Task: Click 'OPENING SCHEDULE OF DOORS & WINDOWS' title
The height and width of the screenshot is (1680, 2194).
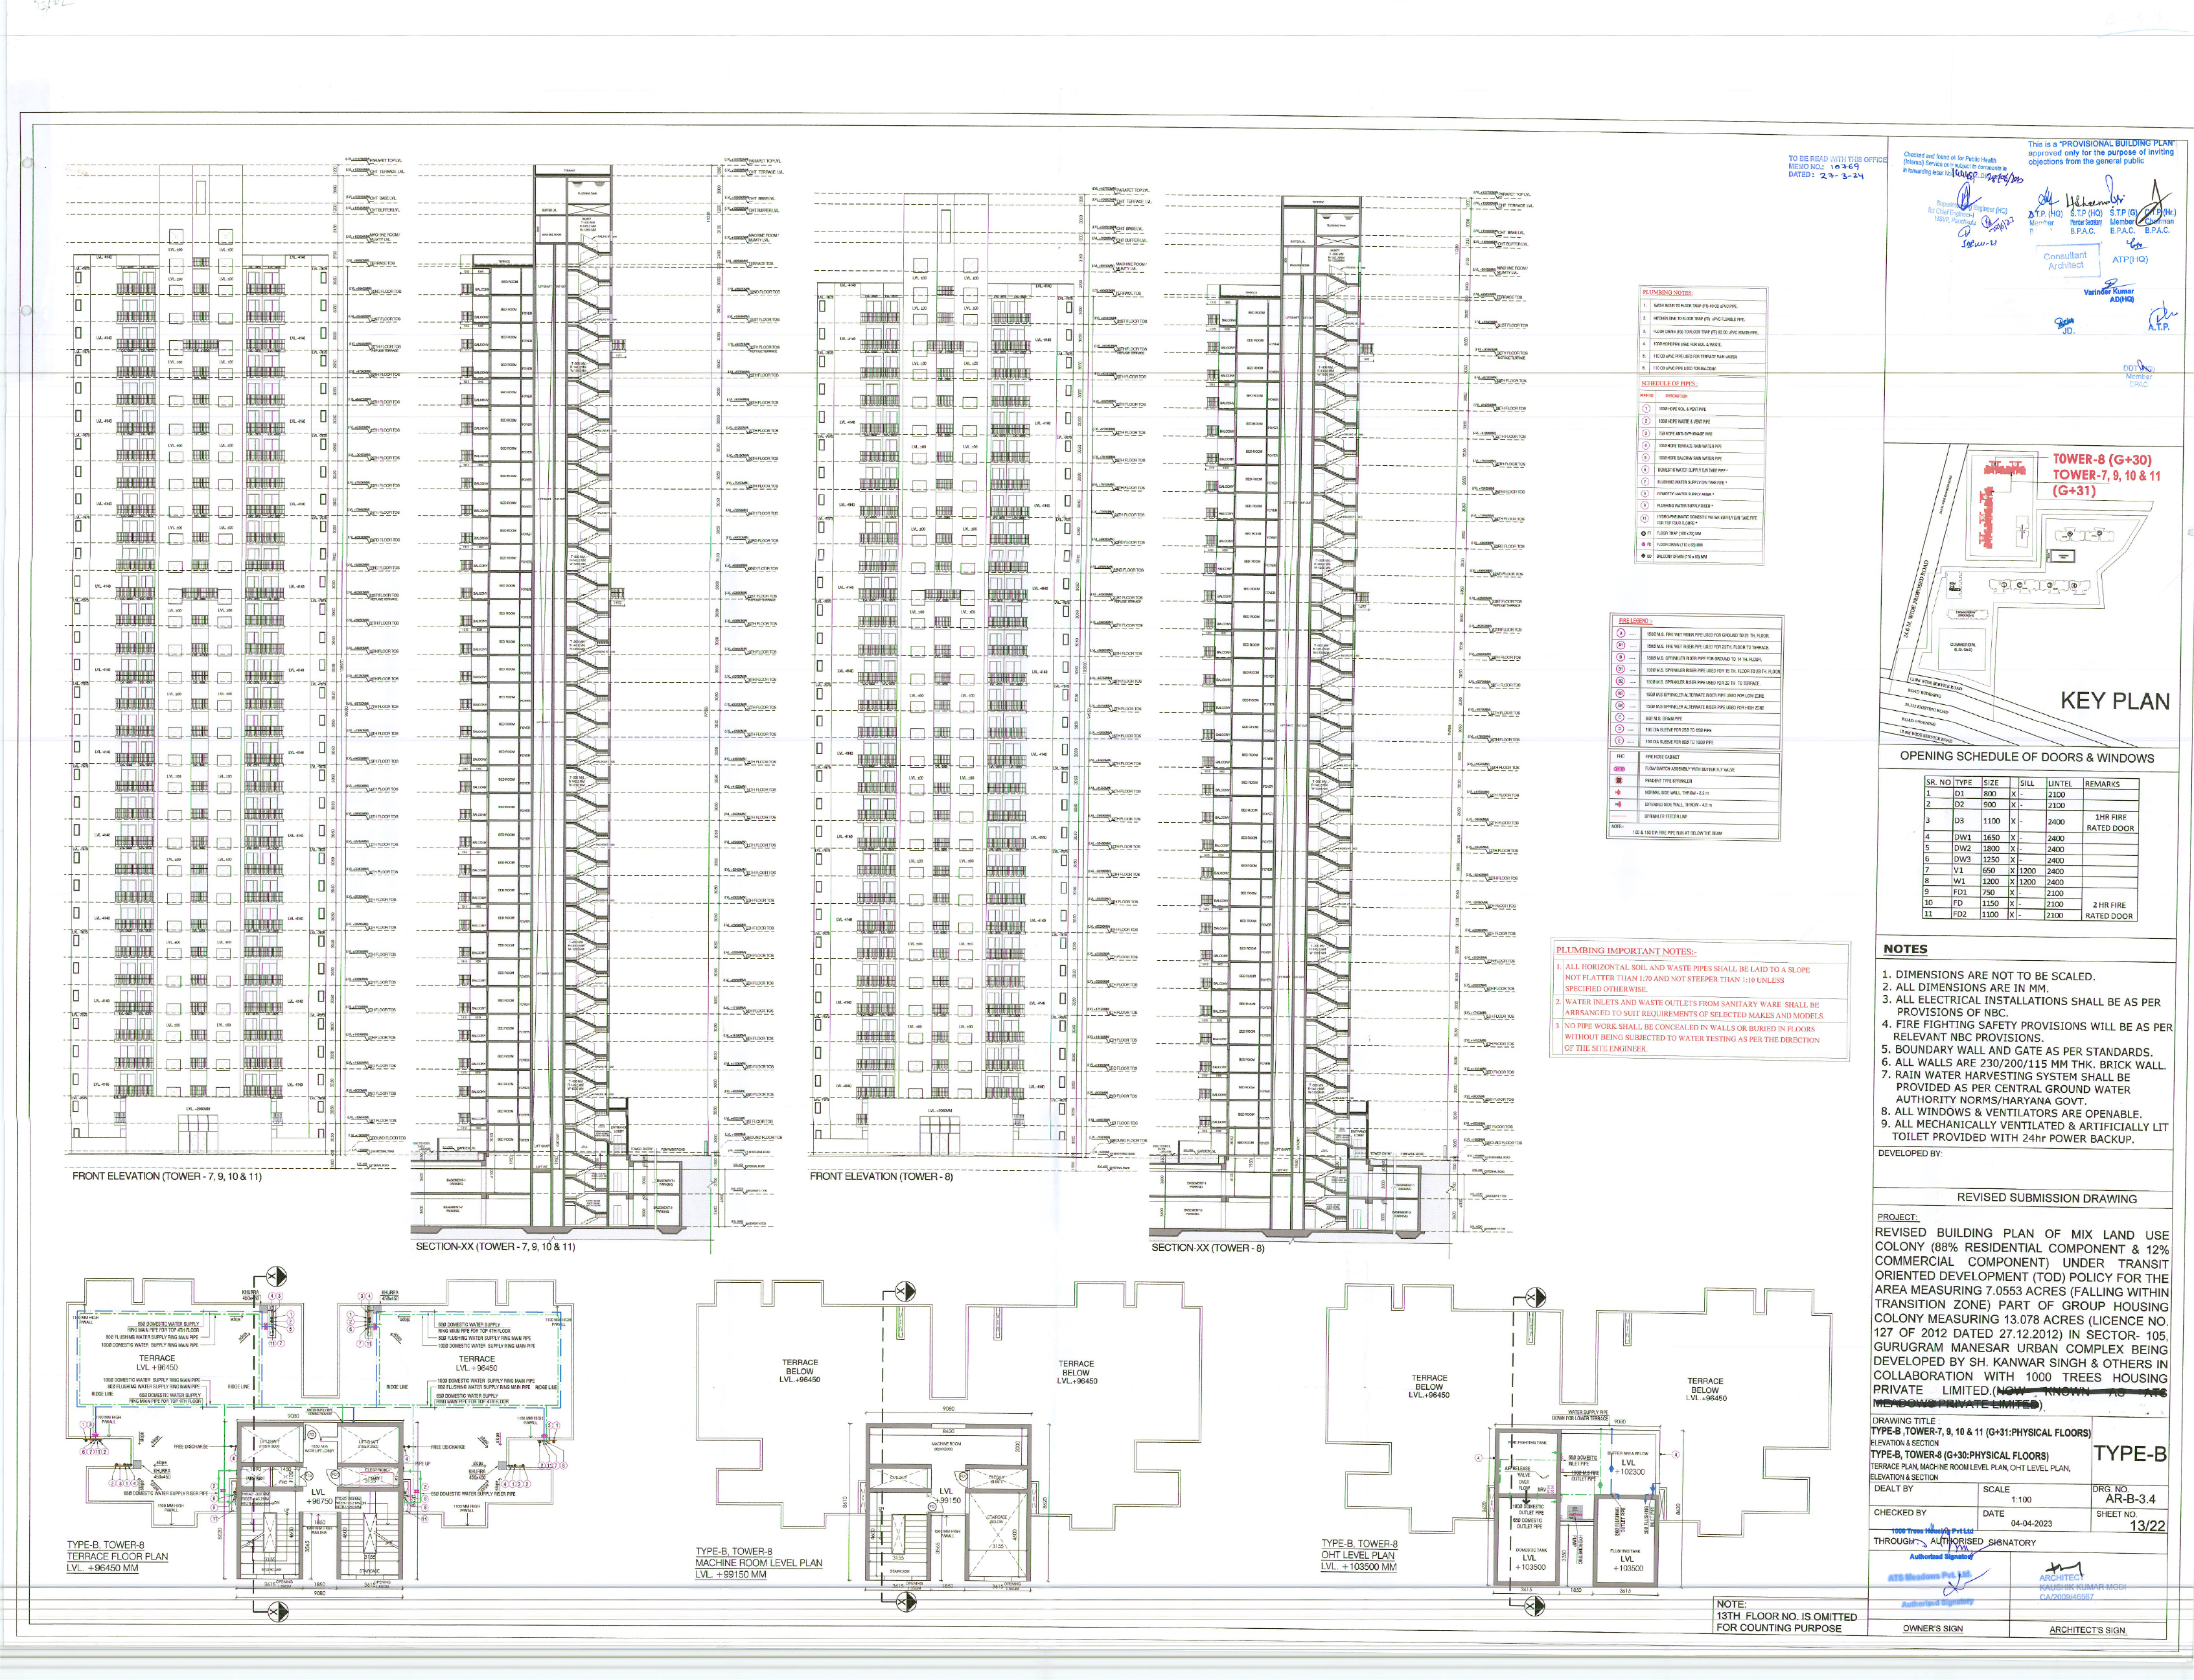Action: (2027, 757)
